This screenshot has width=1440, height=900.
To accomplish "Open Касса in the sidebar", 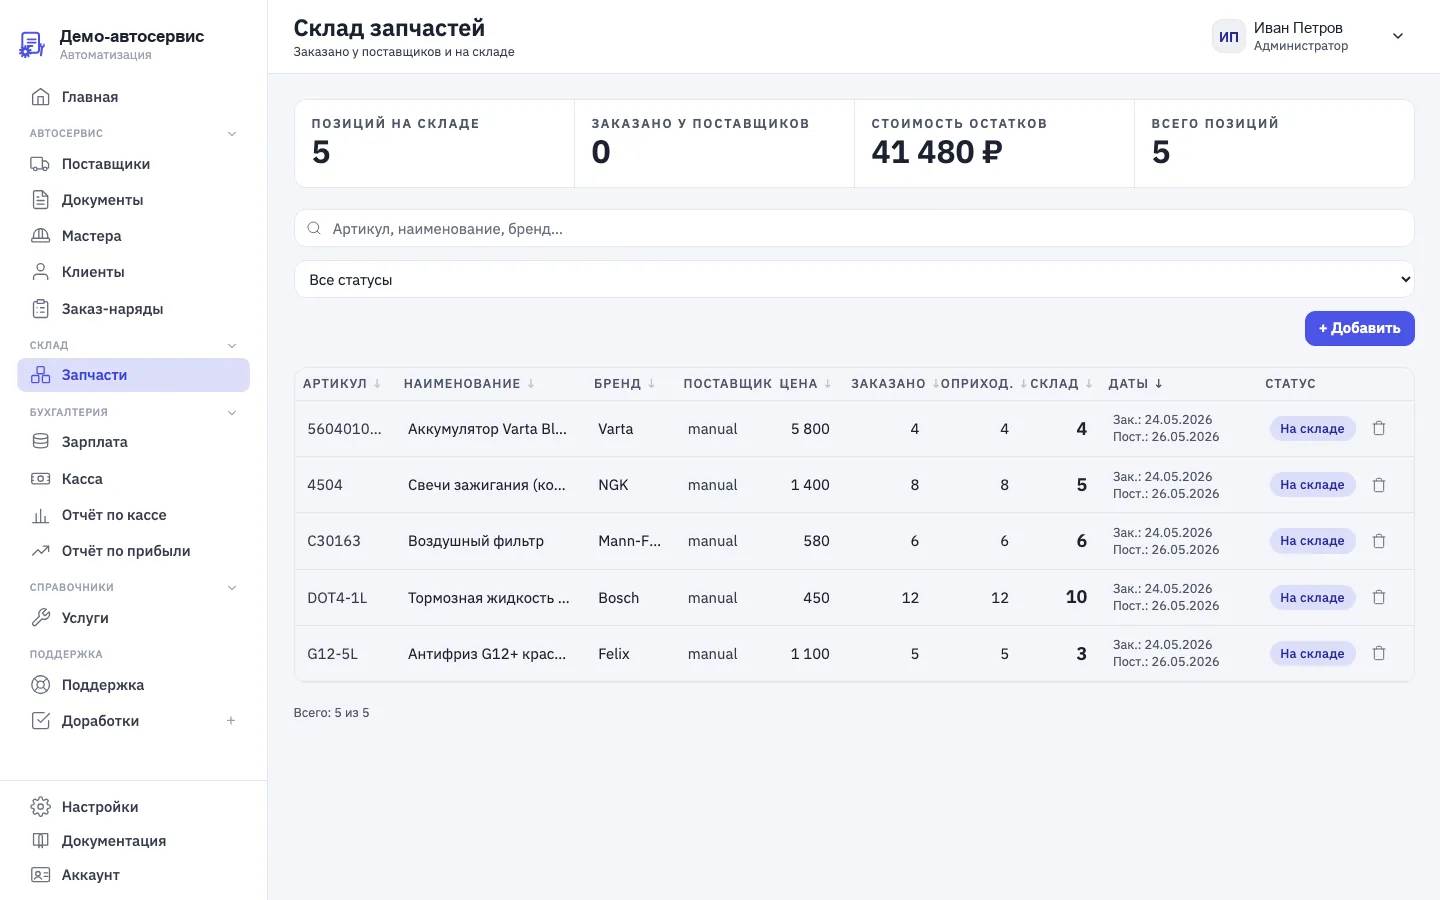I will point(134,479).
